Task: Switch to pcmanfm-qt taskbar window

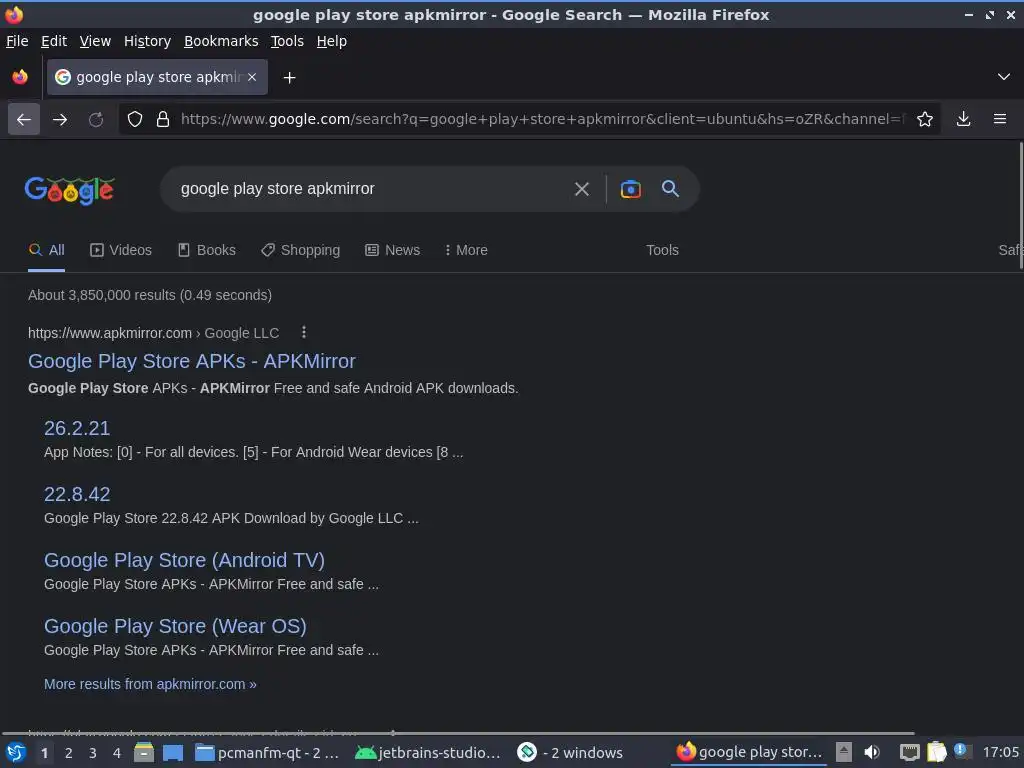Action: pos(267,752)
